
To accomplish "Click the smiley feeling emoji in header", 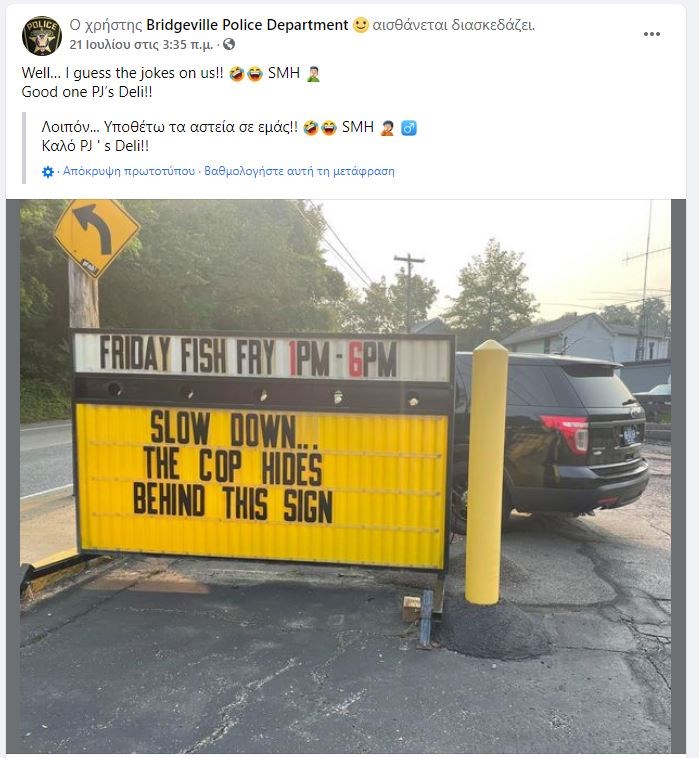I will coord(361,25).
